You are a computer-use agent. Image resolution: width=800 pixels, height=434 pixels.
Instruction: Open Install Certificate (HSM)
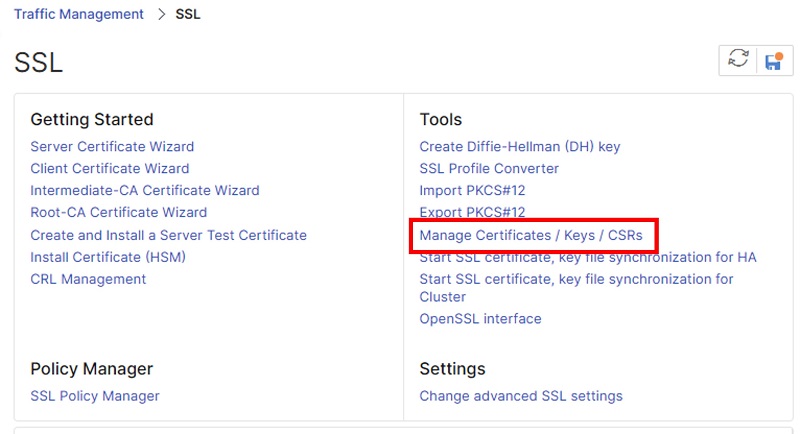(x=108, y=258)
